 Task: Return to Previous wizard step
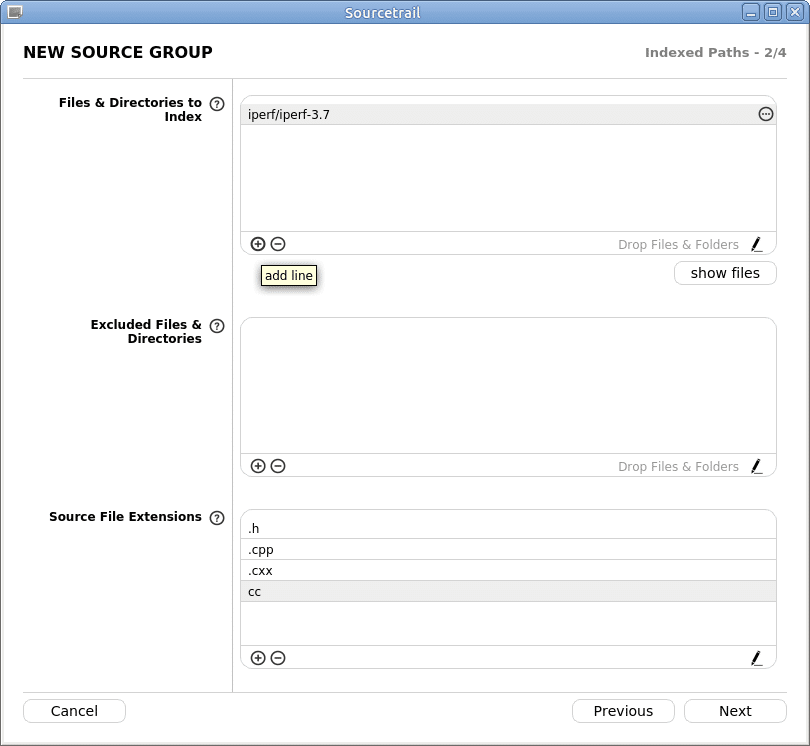(623, 711)
